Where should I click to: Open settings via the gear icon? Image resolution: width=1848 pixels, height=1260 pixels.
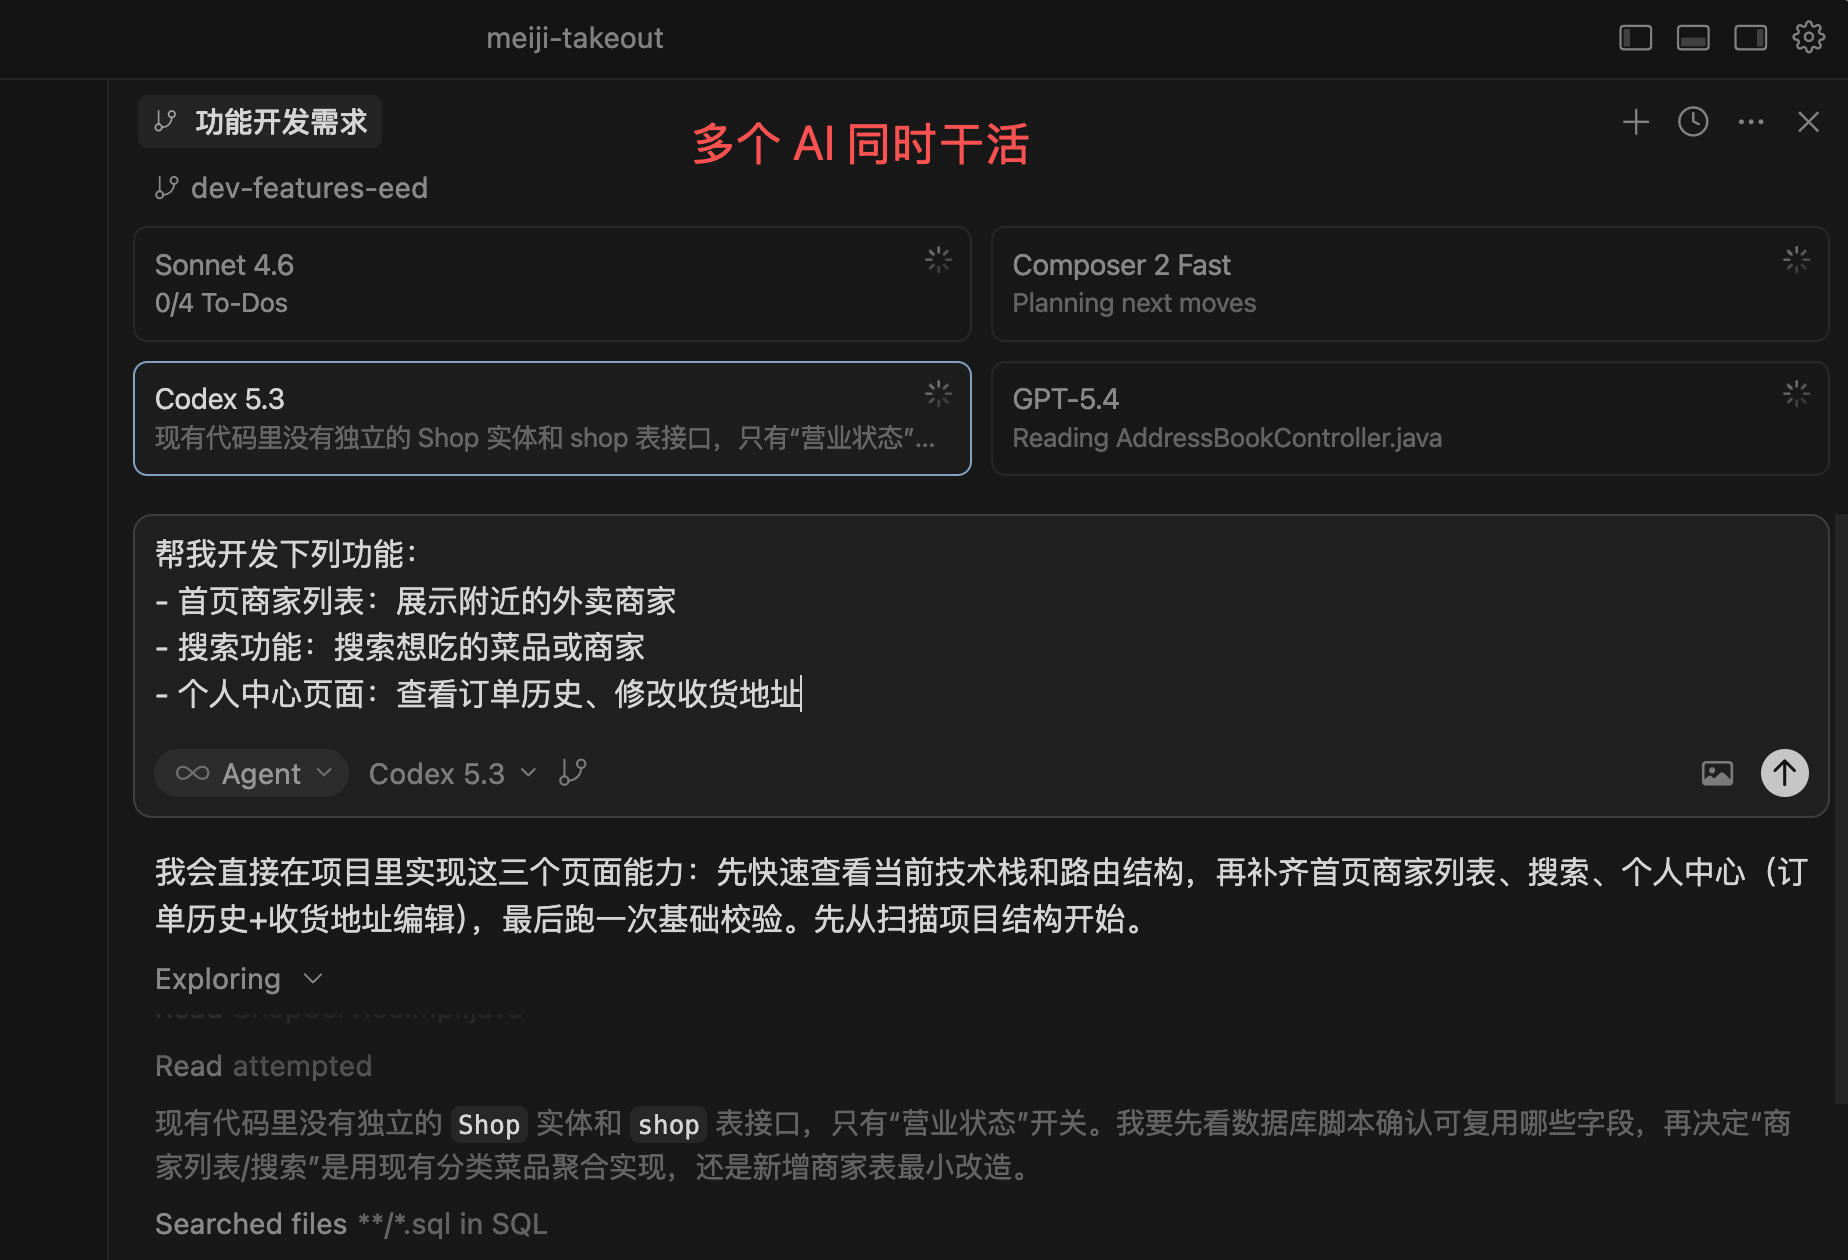click(x=1808, y=38)
